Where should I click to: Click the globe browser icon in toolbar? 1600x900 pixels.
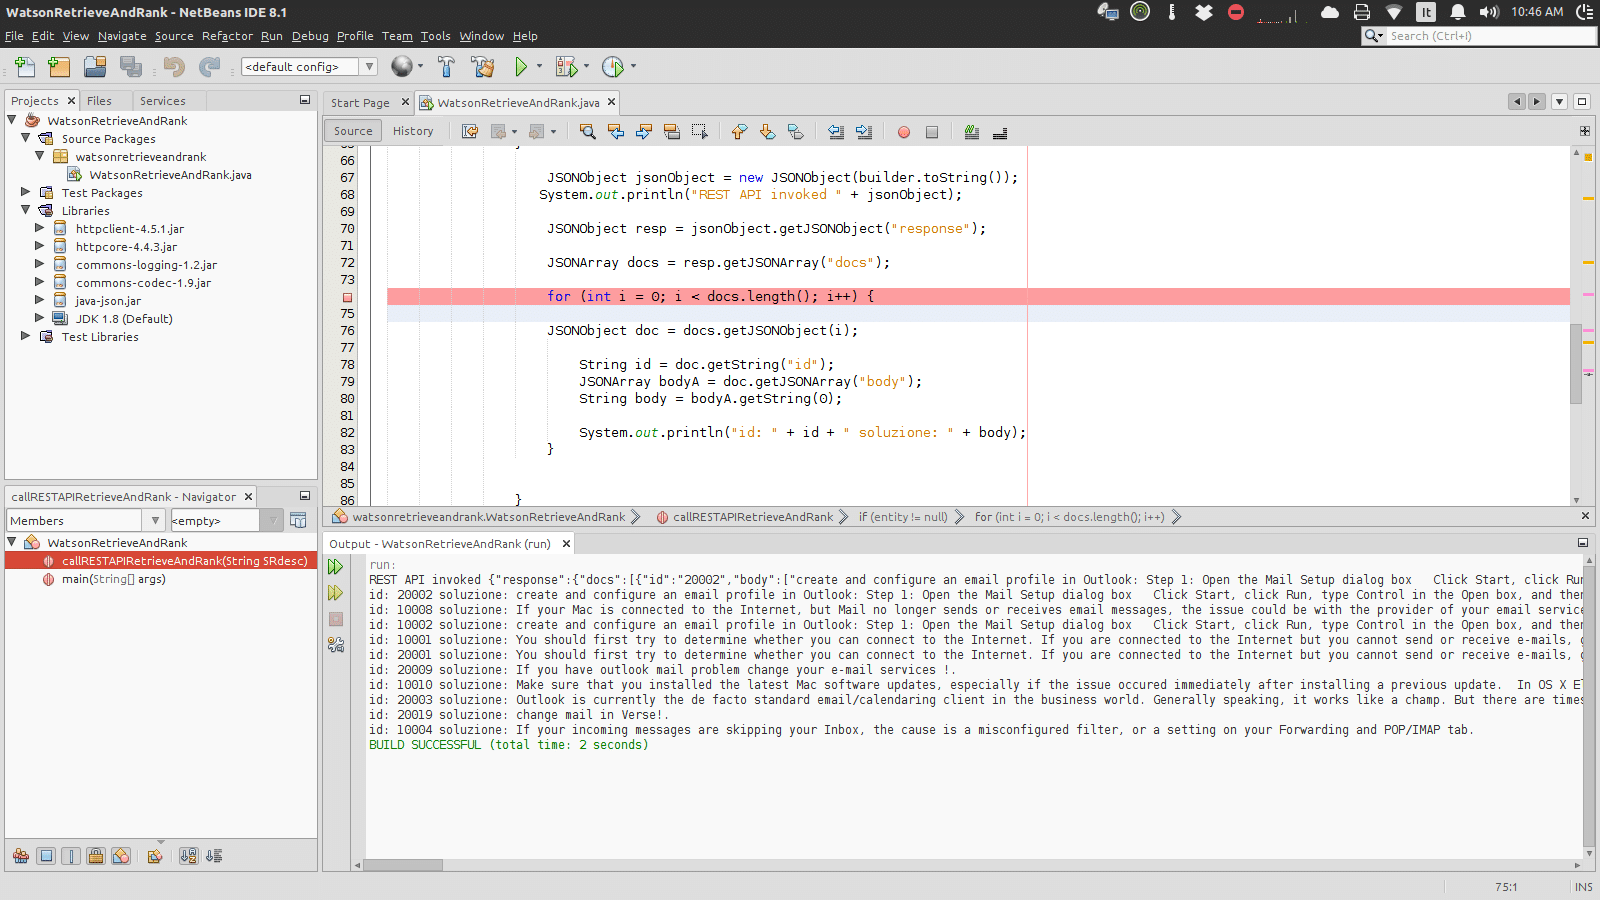(402, 66)
